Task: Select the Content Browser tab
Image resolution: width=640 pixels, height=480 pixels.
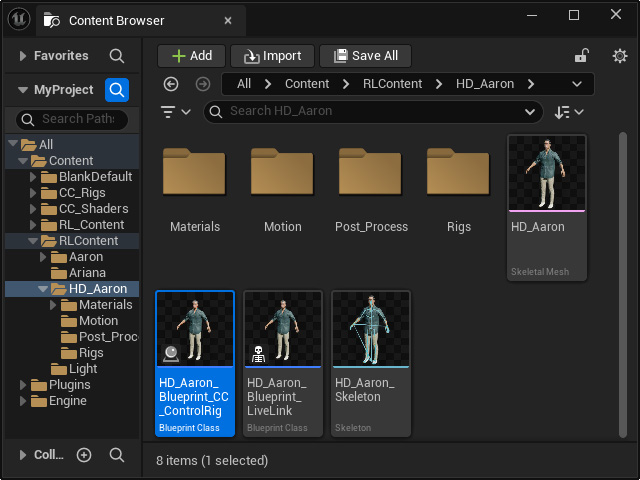Action: pos(141,20)
